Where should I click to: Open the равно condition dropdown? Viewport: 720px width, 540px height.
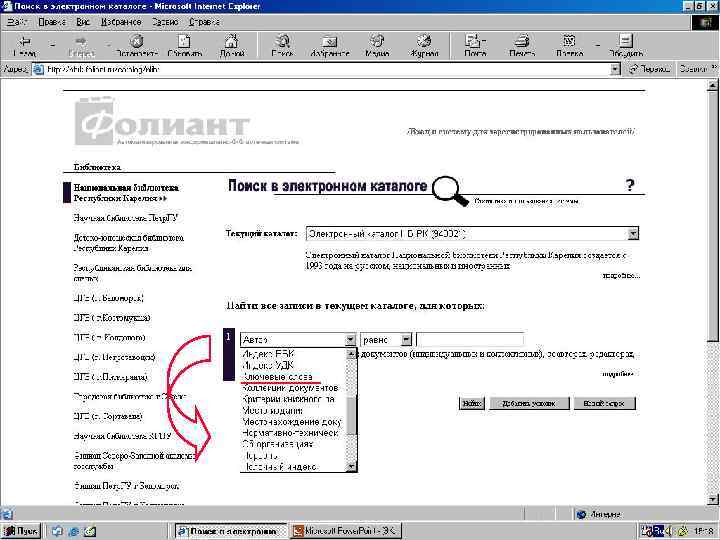[406, 340]
